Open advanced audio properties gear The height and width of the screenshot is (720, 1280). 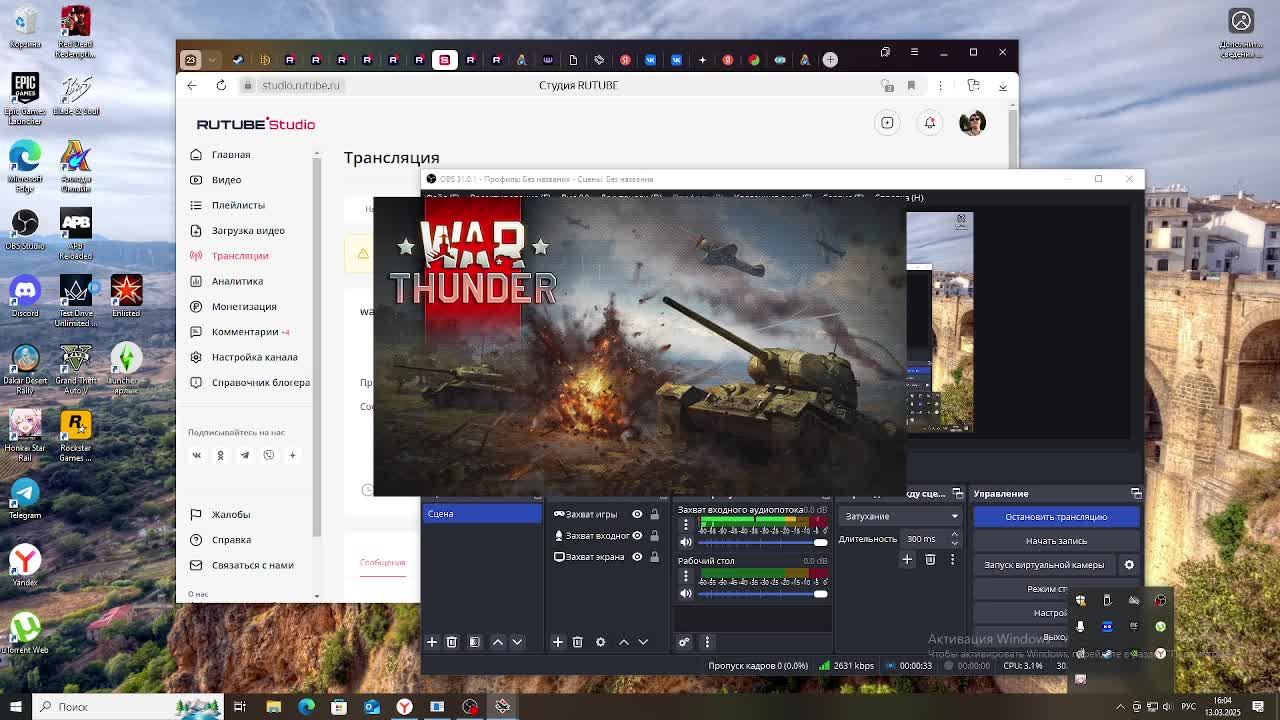684,642
